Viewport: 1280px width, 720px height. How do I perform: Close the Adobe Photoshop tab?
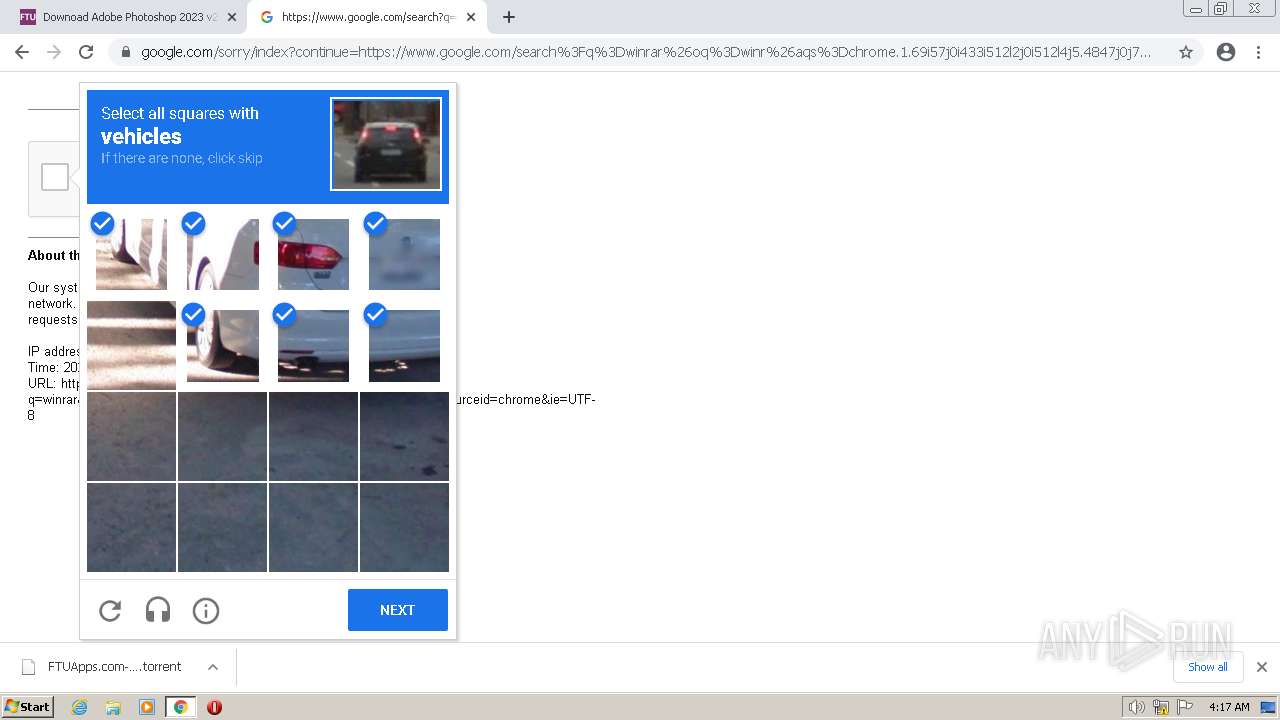(x=232, y=17)
